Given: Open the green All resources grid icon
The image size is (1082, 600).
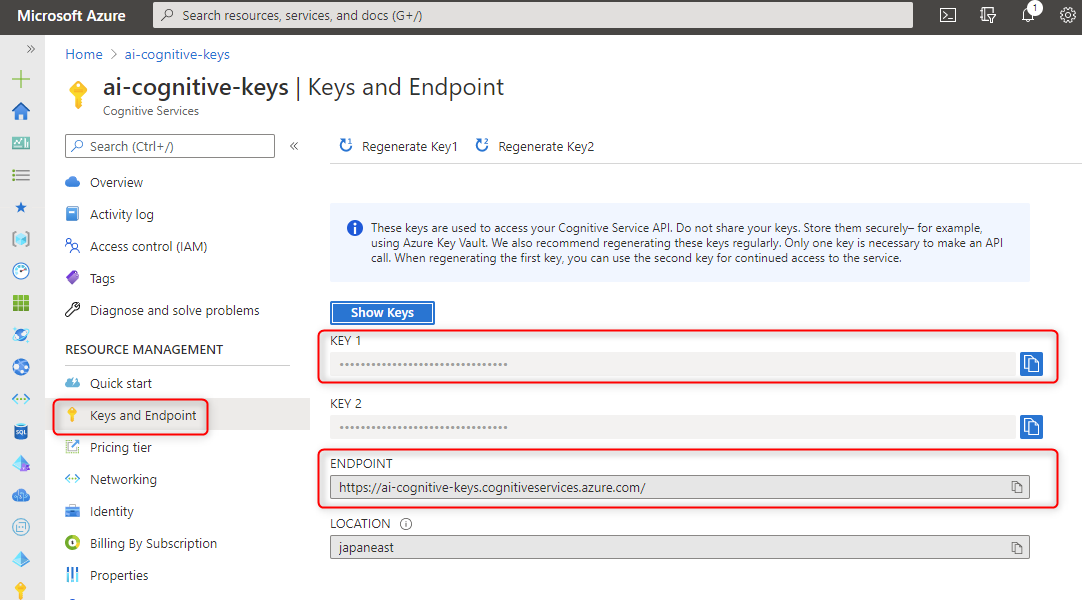Looking at the screenshot, I should pos(21,303).
